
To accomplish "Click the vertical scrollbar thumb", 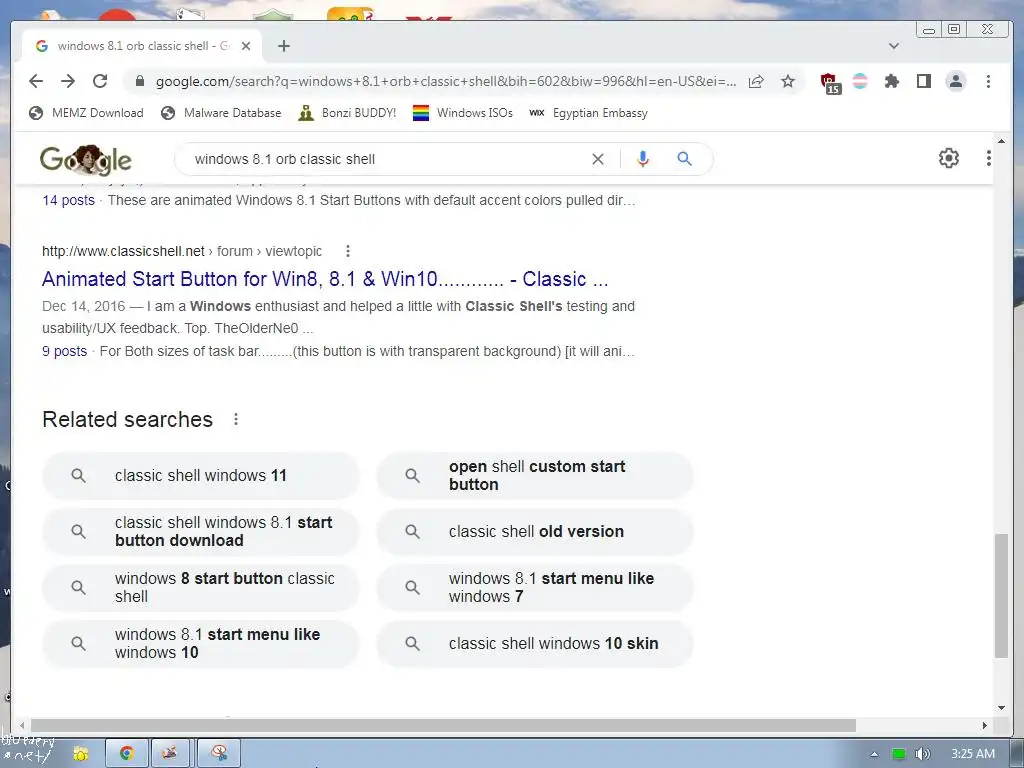I will [1001, 596].
